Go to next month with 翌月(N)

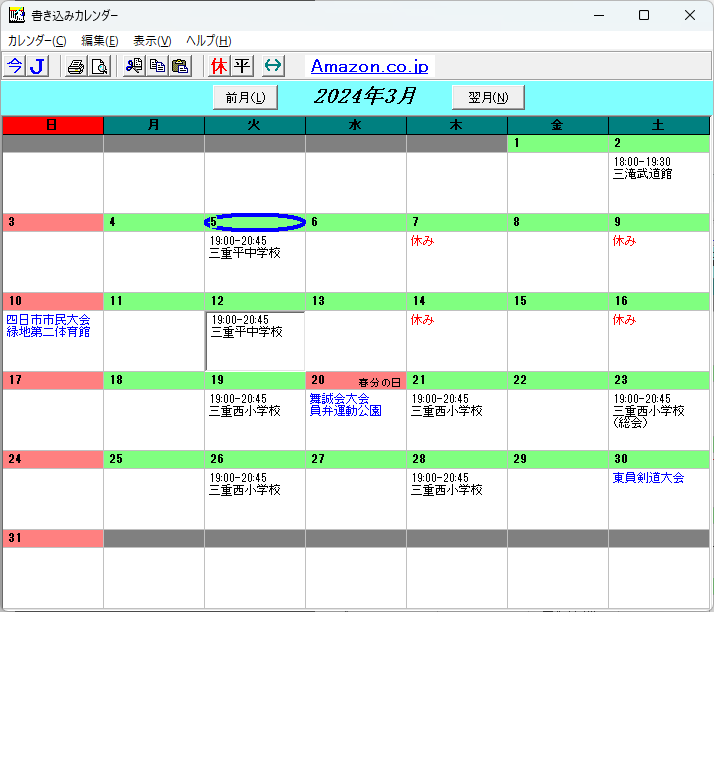click(488, 97)
